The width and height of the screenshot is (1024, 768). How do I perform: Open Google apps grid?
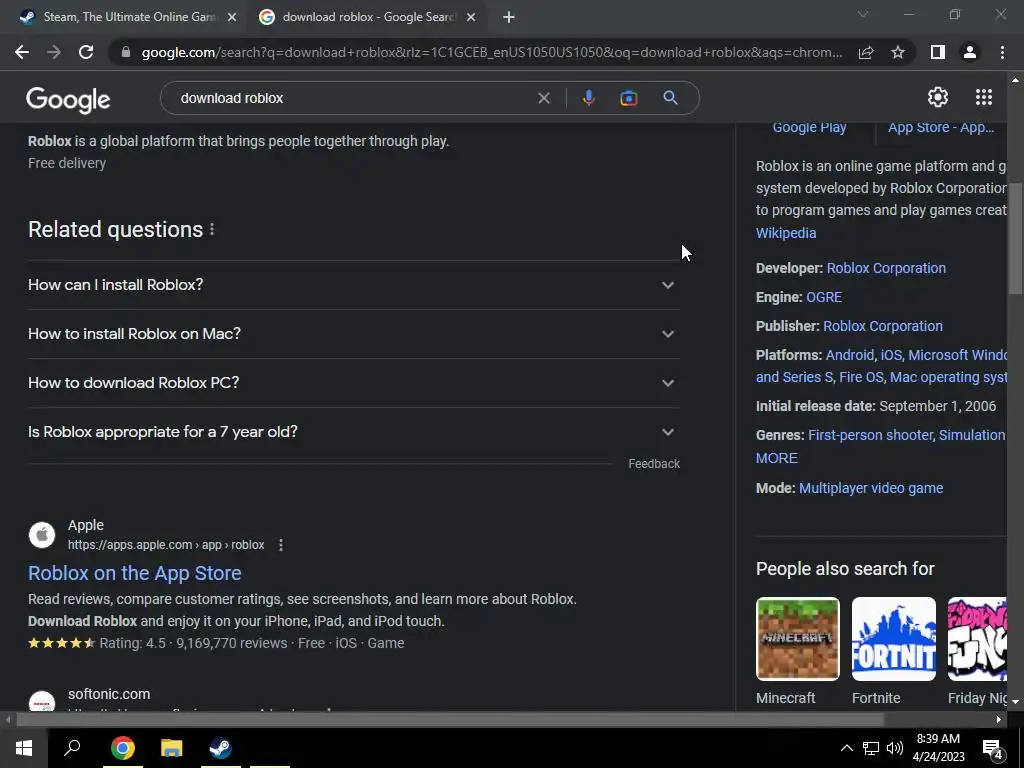point(984,97)
